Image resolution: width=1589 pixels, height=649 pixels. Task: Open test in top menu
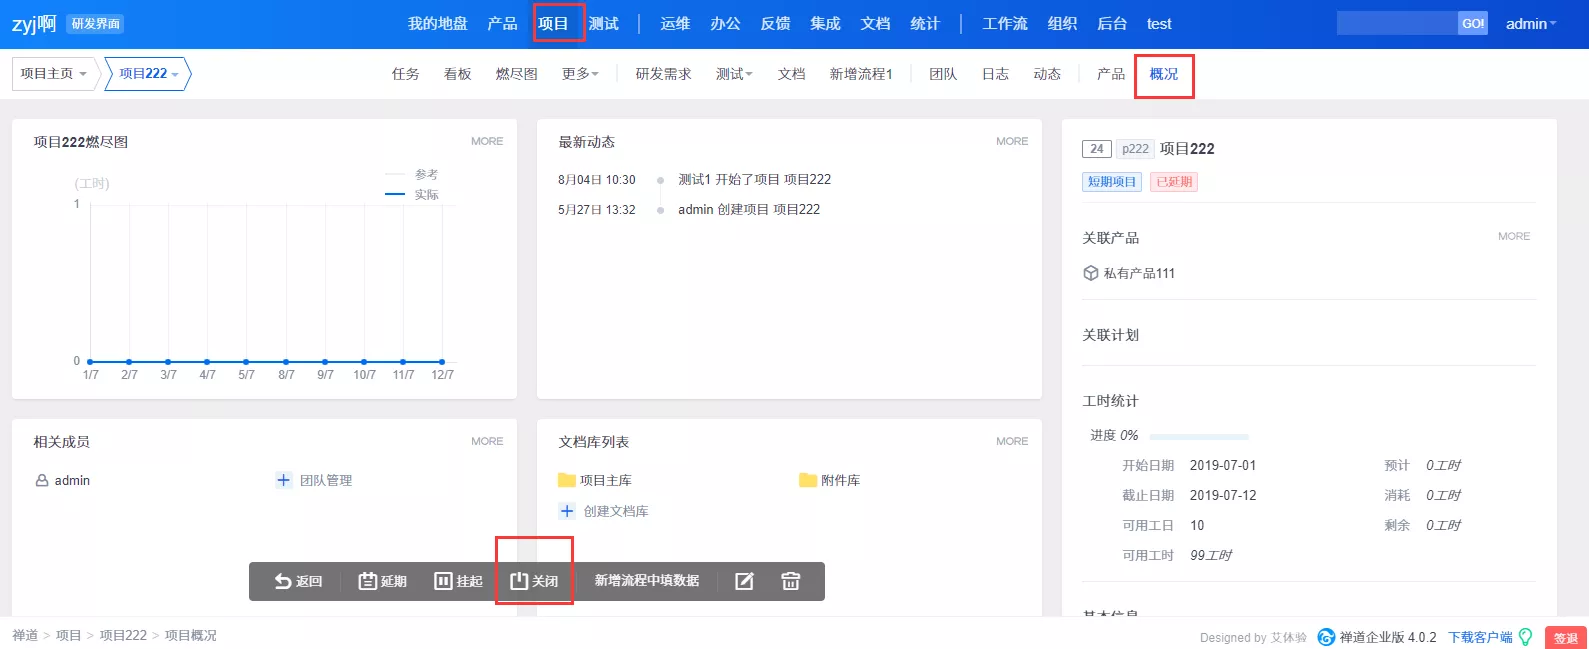1159,24
